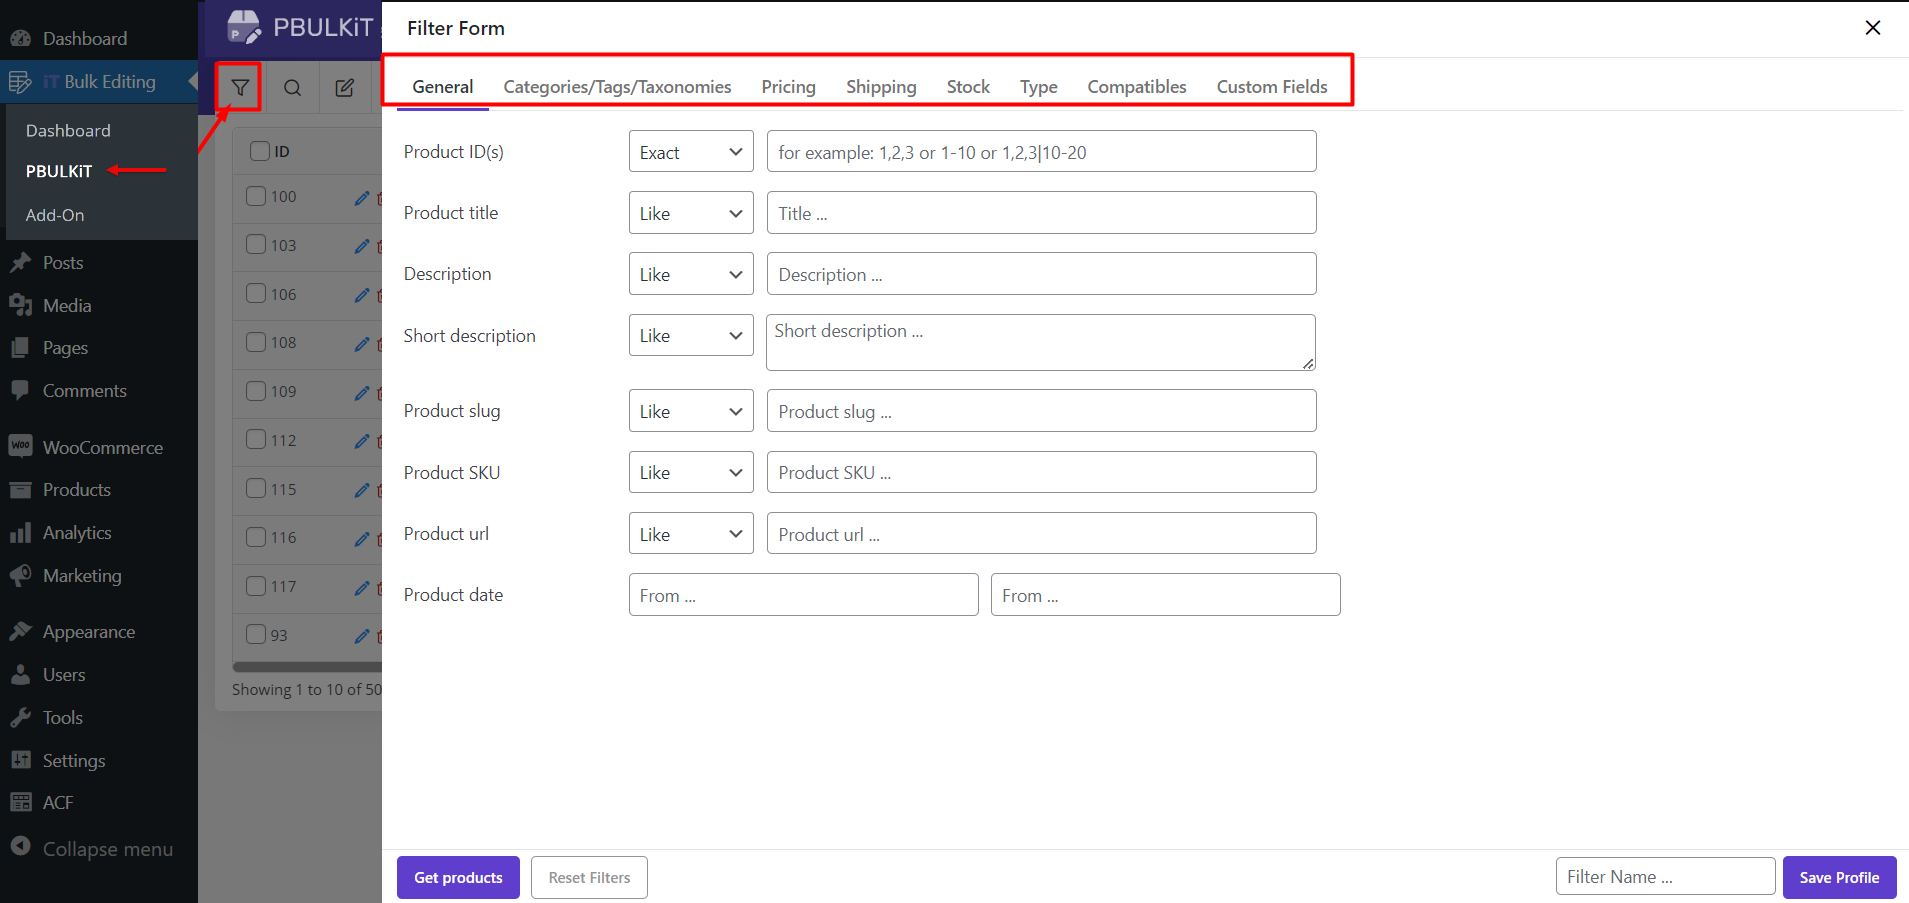Open the ACF sidebar item
Viewport: 1909px width, 903px height.
pos(57,803)
